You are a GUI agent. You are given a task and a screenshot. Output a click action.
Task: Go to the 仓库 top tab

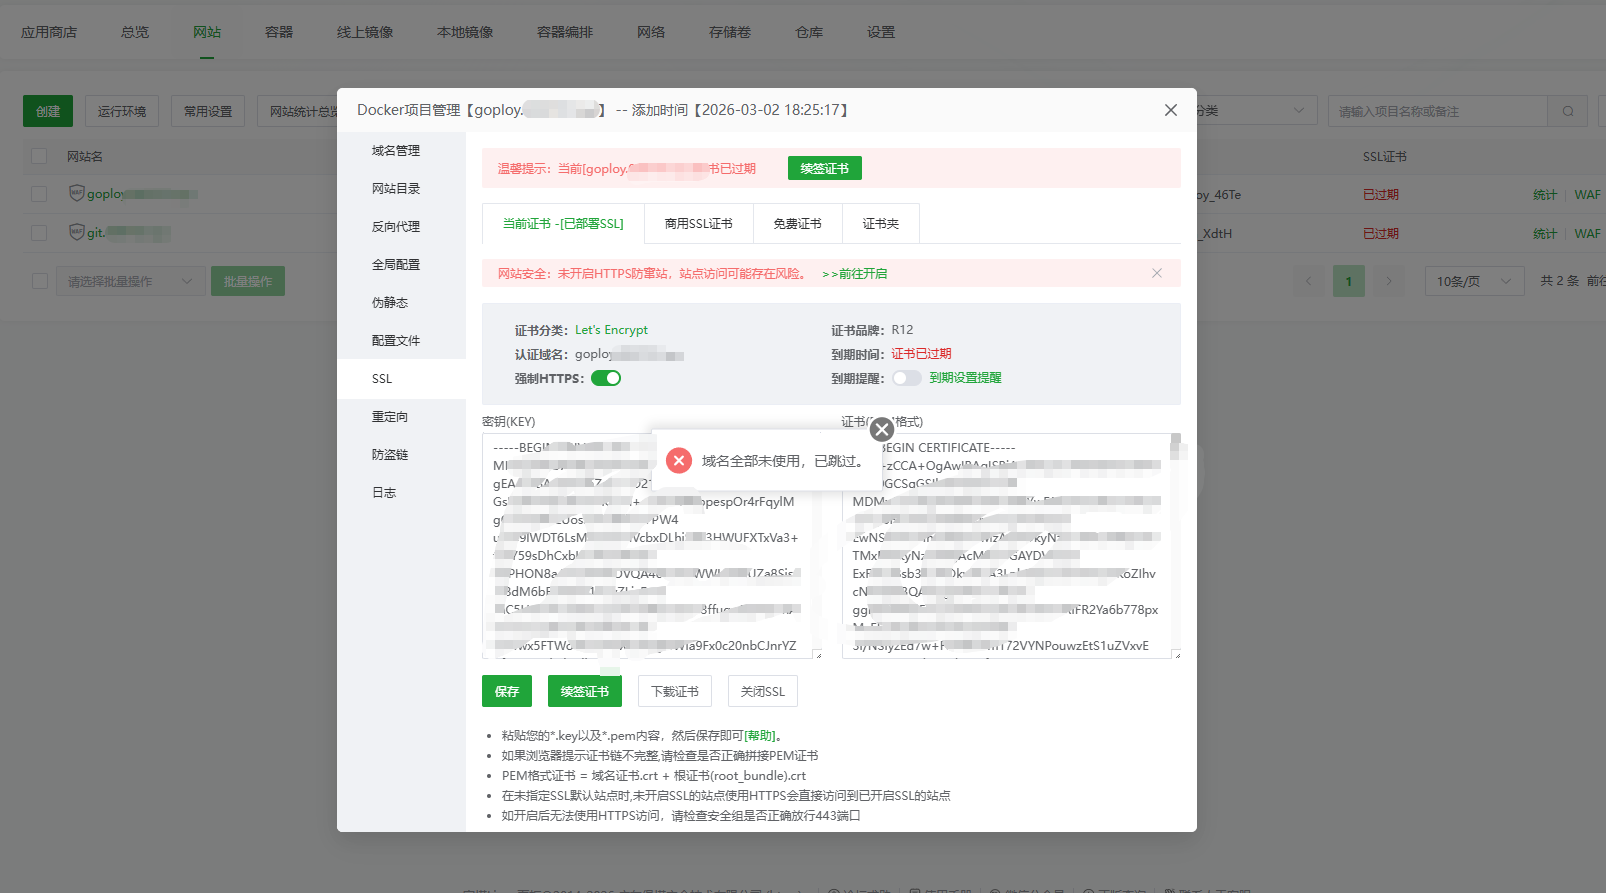tap(809, 32)
